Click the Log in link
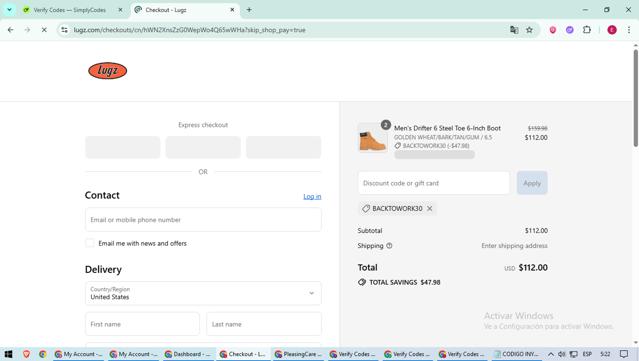Viewport: 639px width, 361px height. point(312,196)
